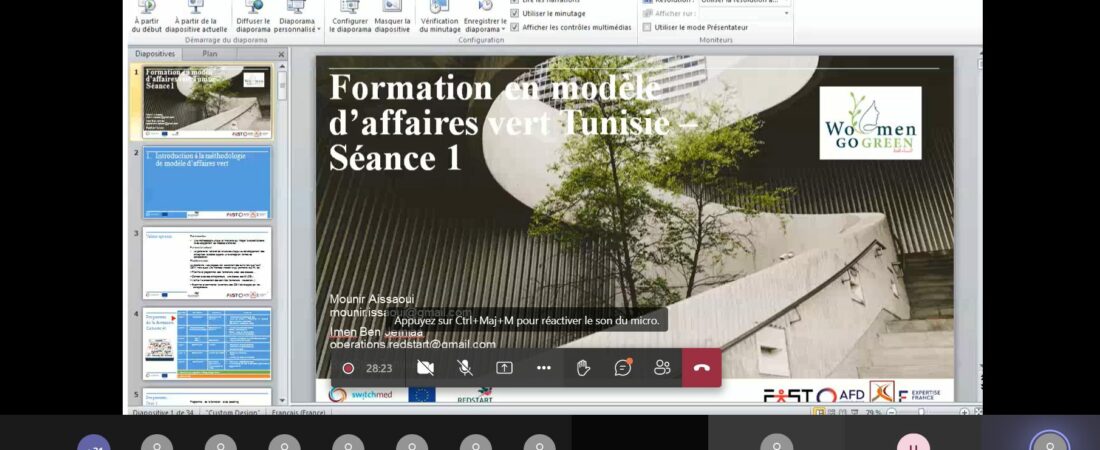
Task: Click Diapositive 1 de 34 status text
Action: point(165,412)
